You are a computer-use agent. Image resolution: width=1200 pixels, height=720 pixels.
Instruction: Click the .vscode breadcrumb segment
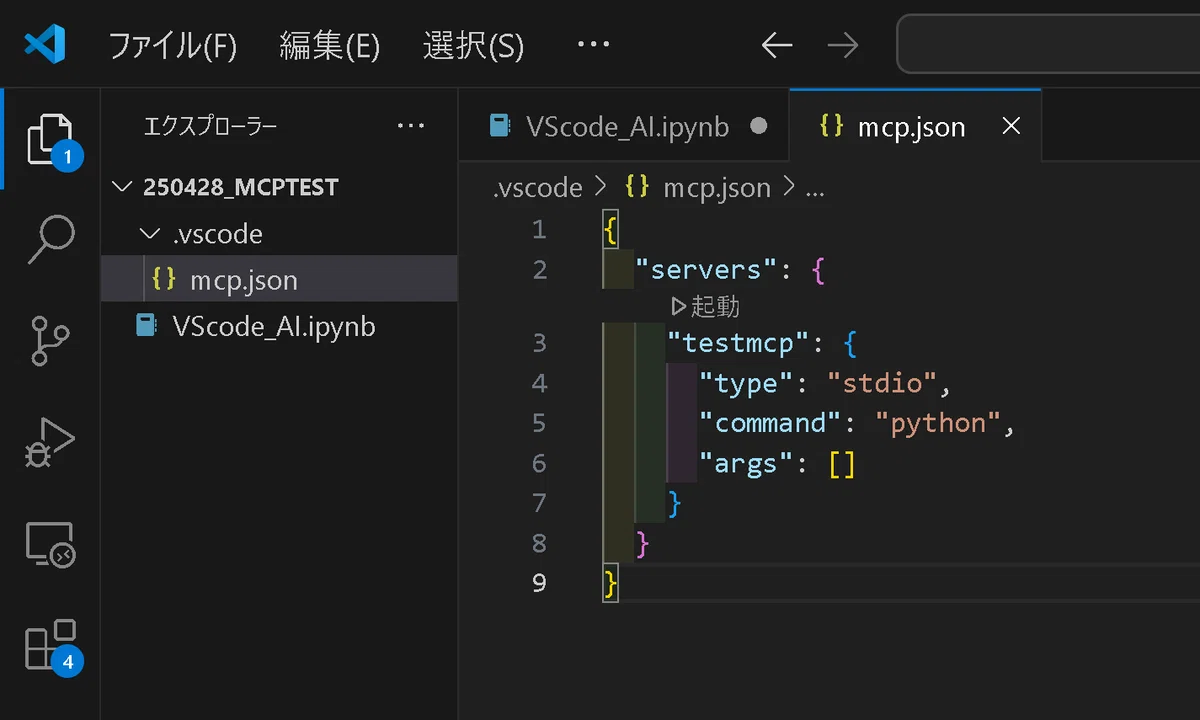537,187
